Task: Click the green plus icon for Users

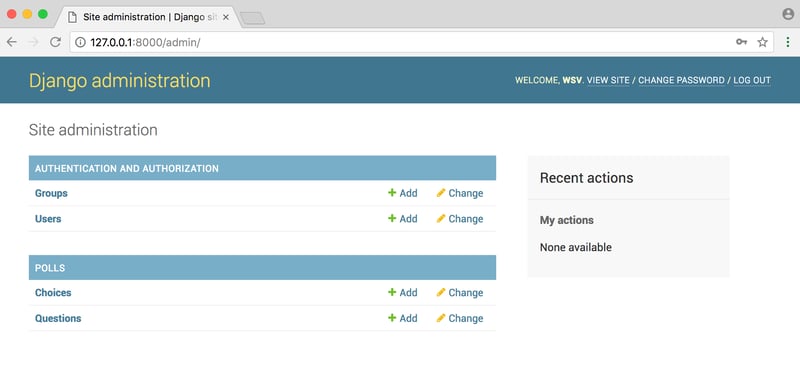Action: 392,218
